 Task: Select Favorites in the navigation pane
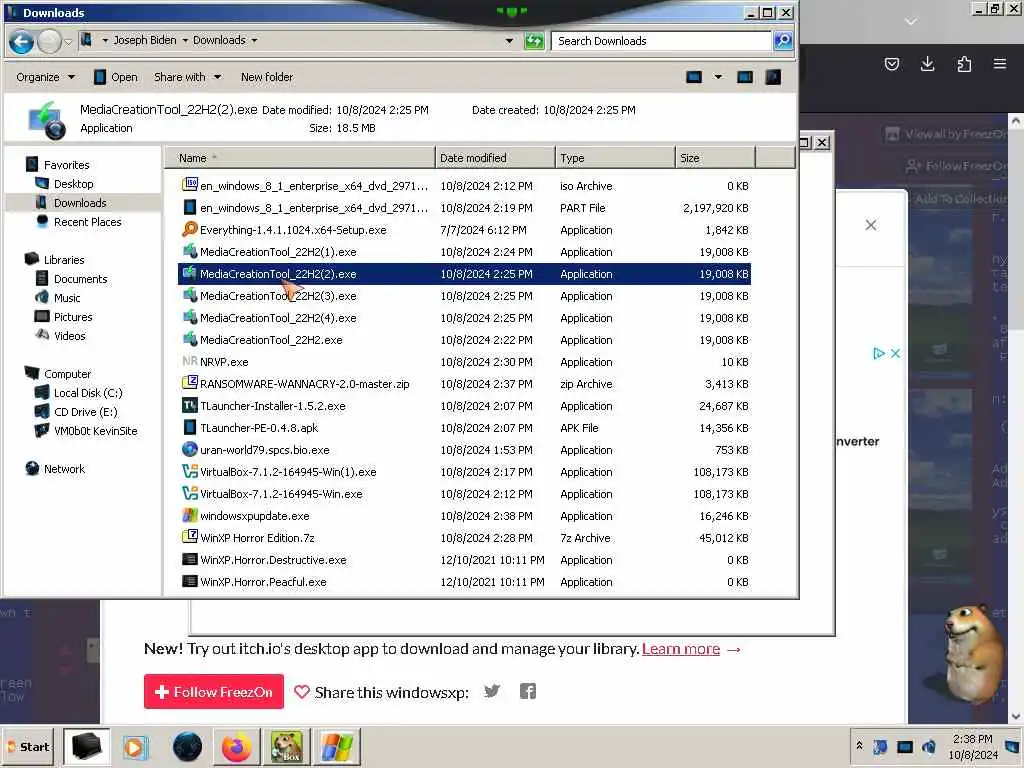[66, 165]
